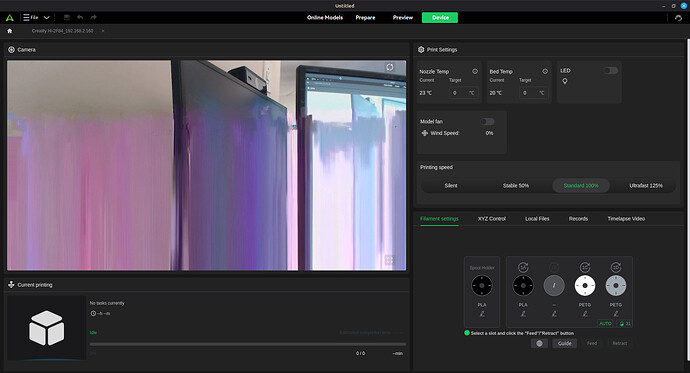Click the Creality Print logo icon

click(9, 18)
